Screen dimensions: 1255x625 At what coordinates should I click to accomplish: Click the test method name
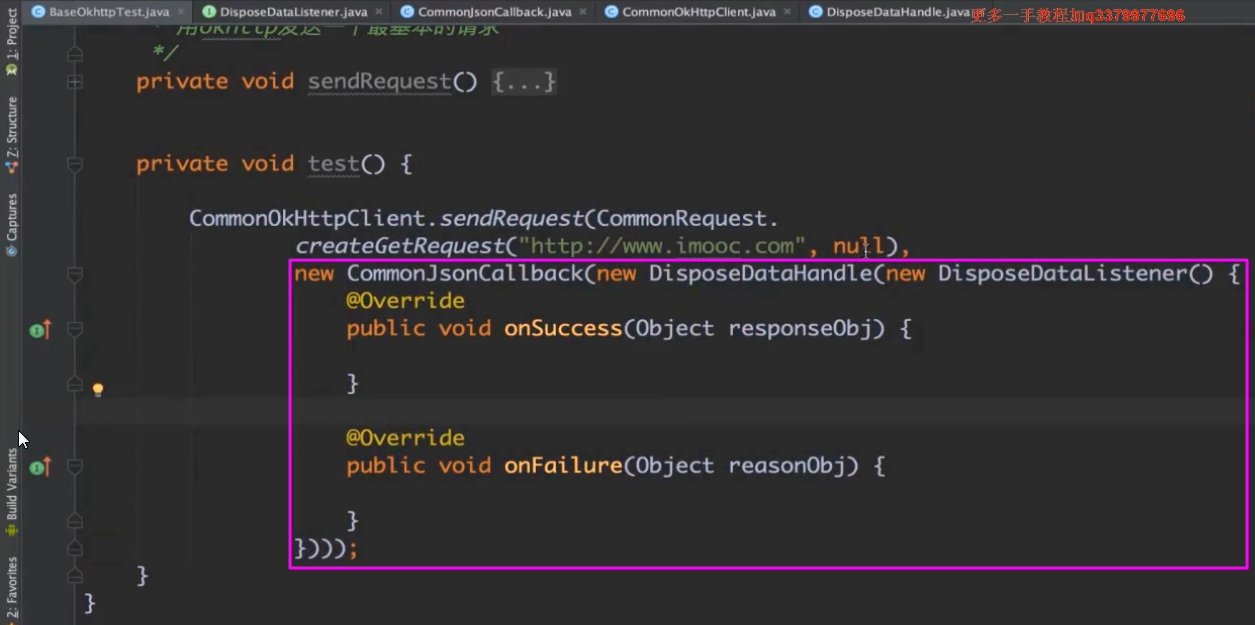point(334,164)
